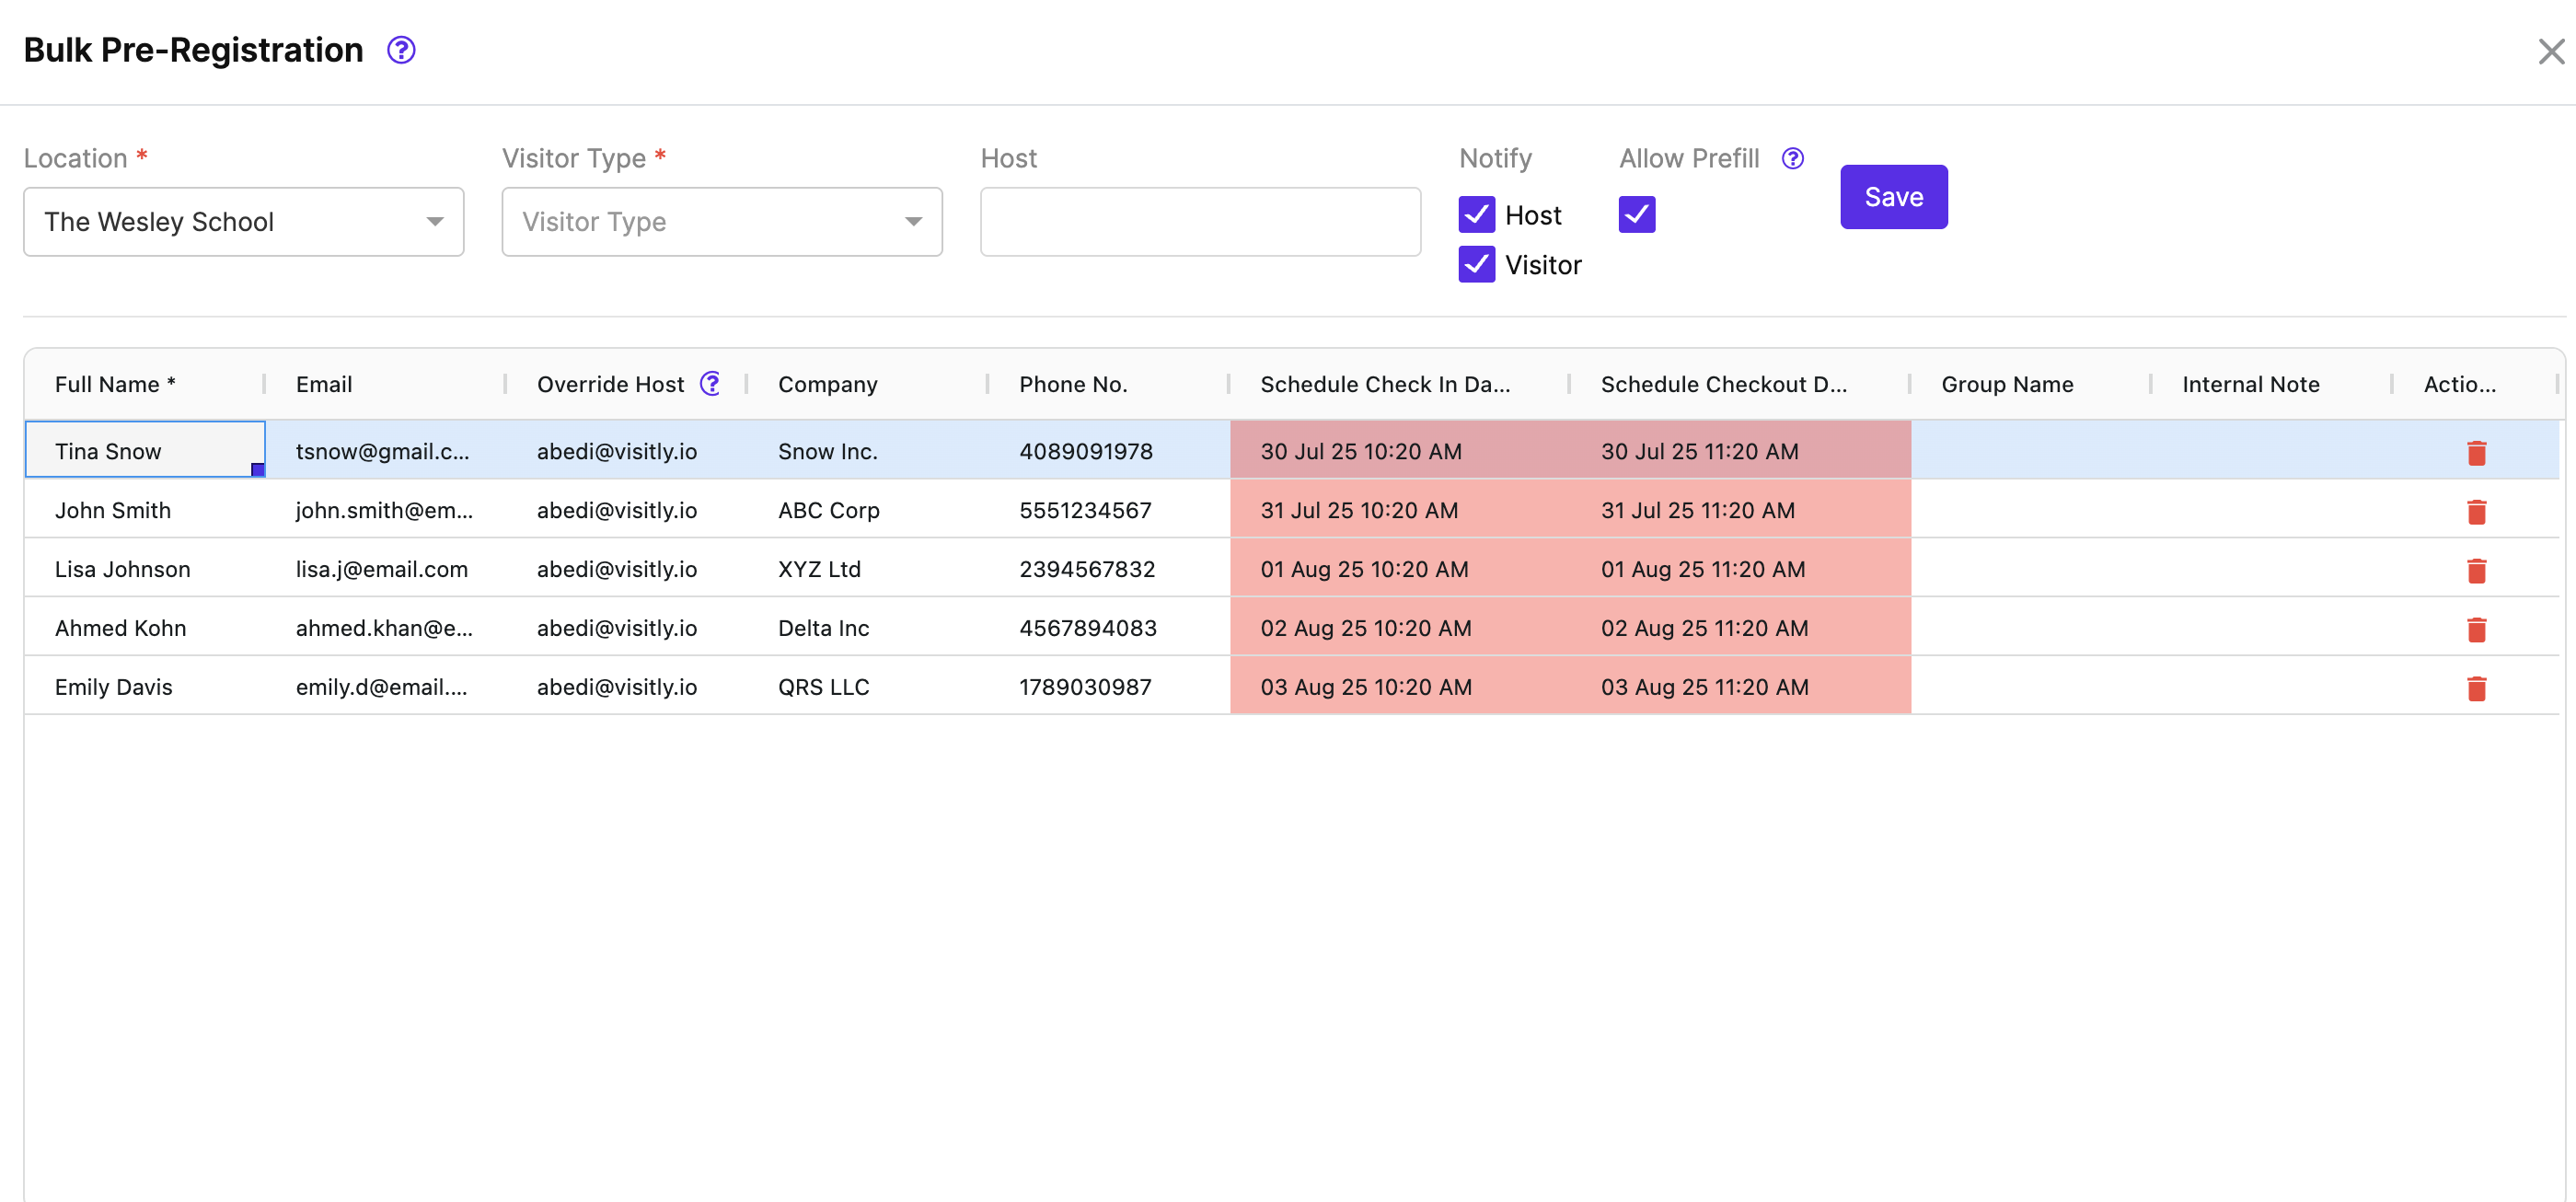The width and height of the screenshot is (2576, 1202).
Task: Delete the Emily Davis row
Action: [x=2475, y=688]
